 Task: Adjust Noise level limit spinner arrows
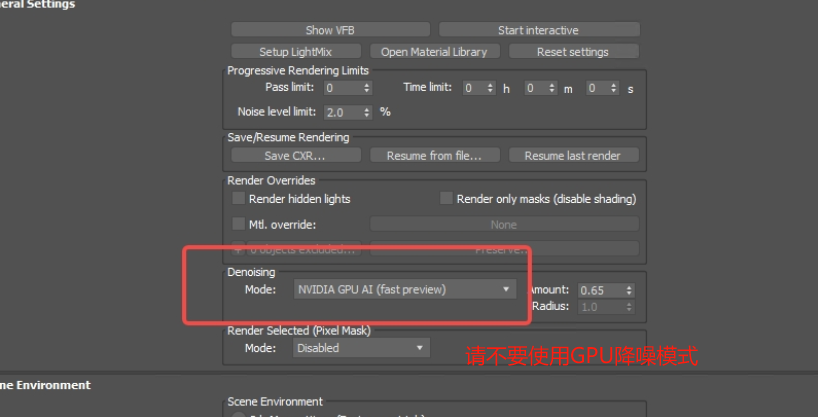[367, 113]
